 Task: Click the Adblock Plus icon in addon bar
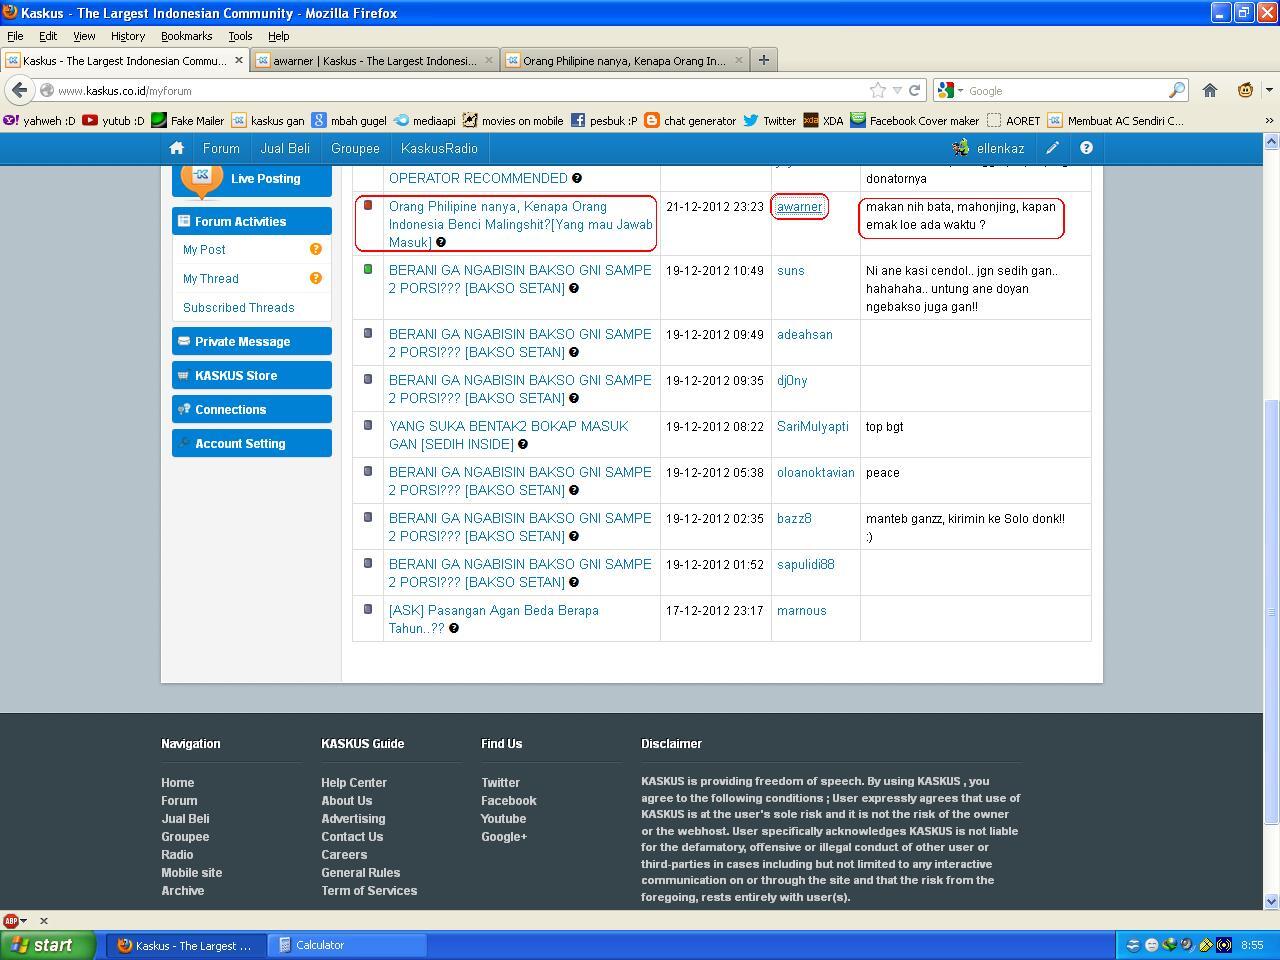[11, 920]
